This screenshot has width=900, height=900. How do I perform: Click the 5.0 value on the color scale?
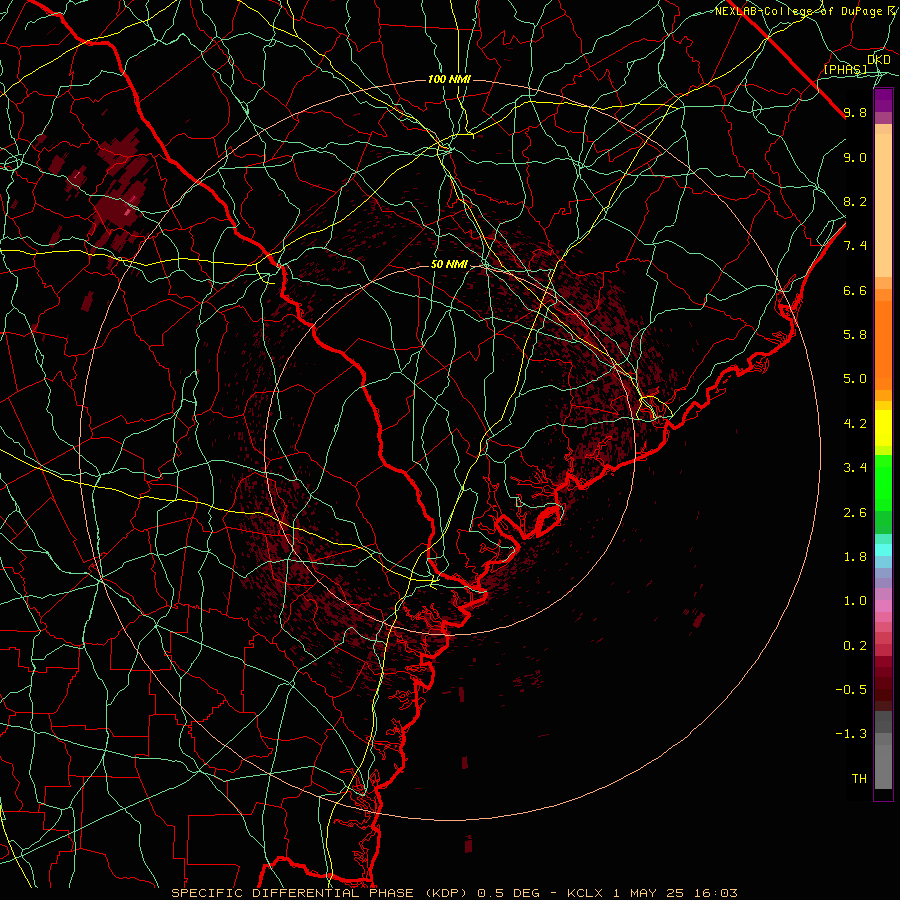coord(855,379)
